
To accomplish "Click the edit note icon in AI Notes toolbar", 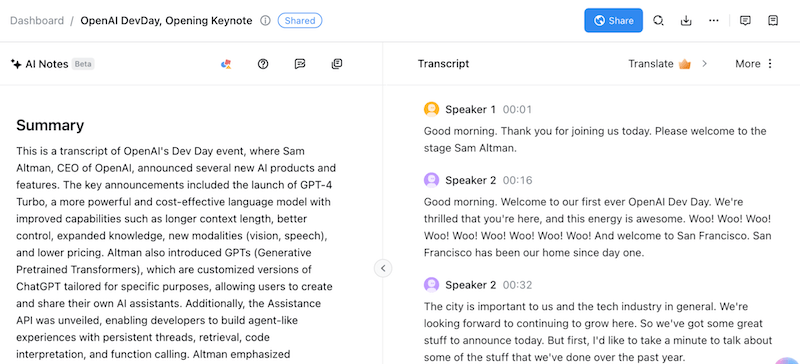I will click(300, 64).
